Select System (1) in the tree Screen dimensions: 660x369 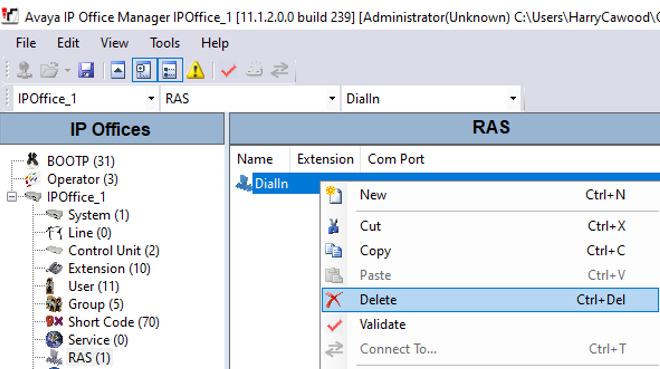coord(98,215)
